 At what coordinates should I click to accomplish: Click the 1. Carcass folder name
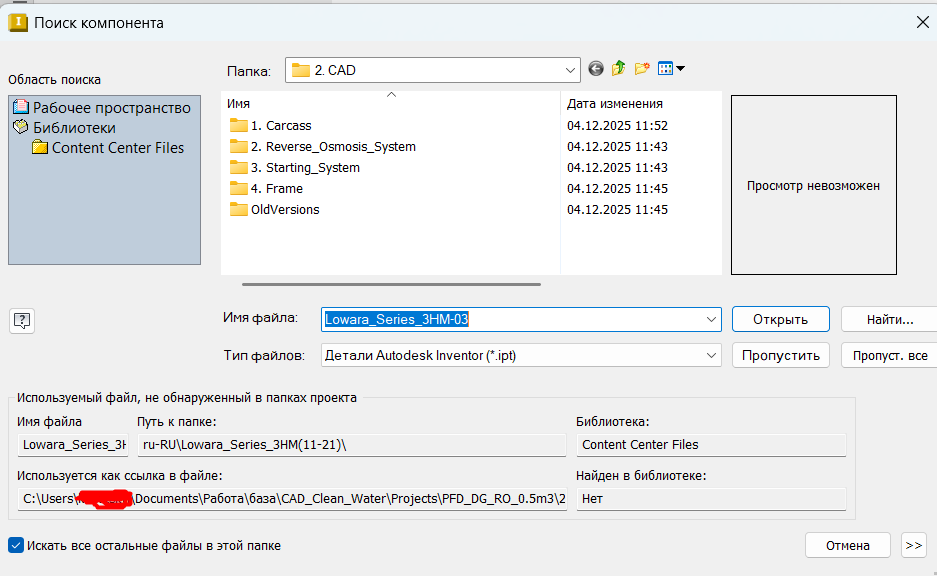point(281,125)
